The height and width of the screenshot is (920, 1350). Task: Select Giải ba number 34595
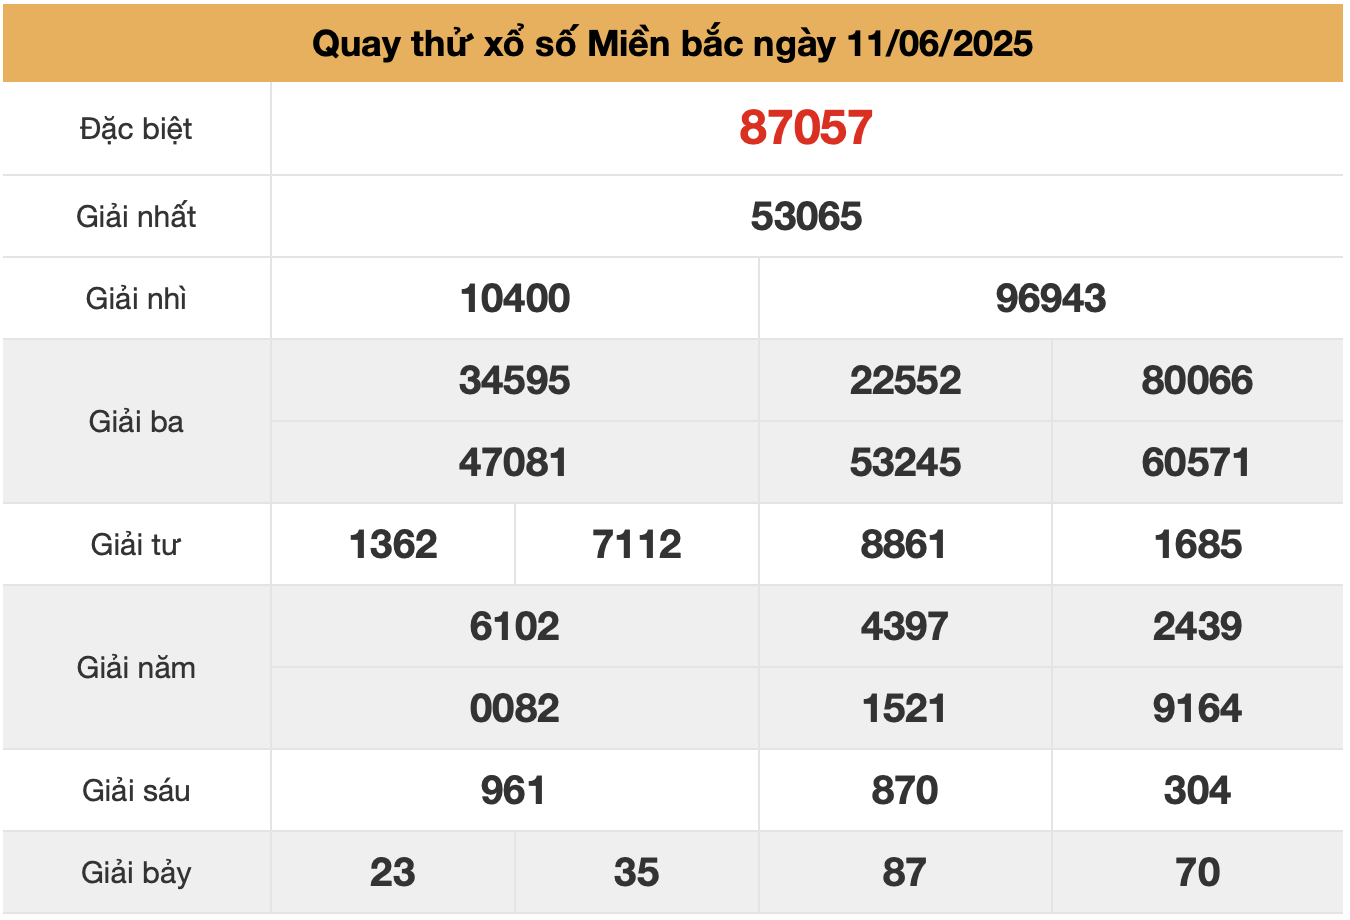[x=515, y=380]
